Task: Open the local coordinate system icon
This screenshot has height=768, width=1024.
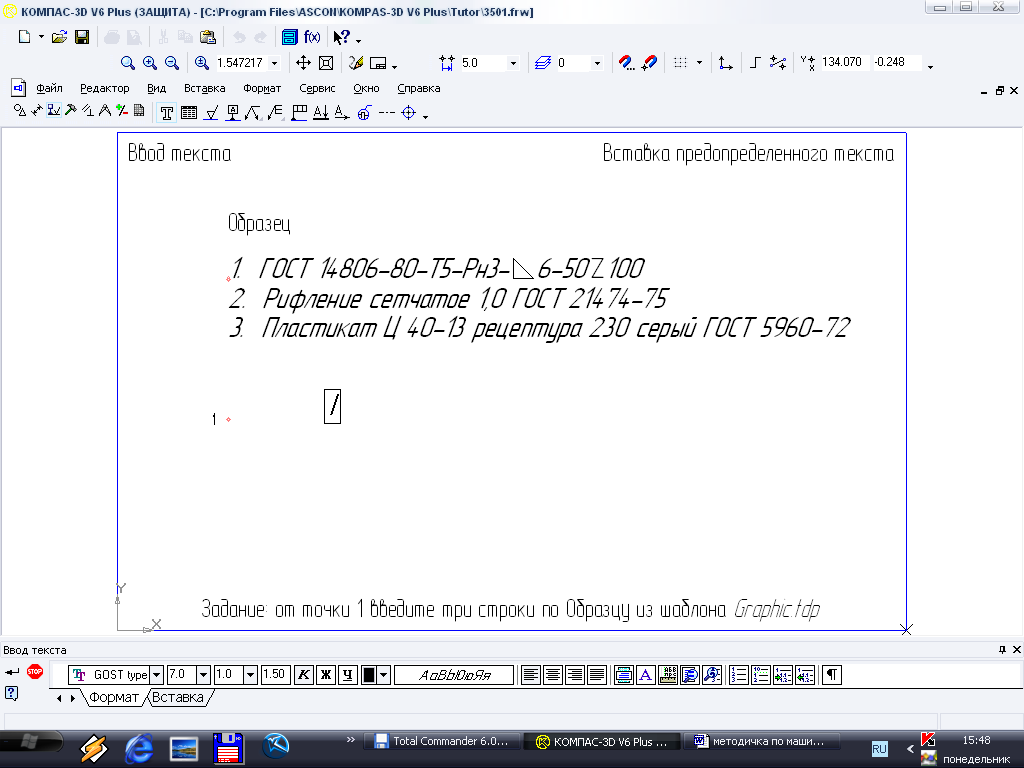Action: [x=725, y=63]
